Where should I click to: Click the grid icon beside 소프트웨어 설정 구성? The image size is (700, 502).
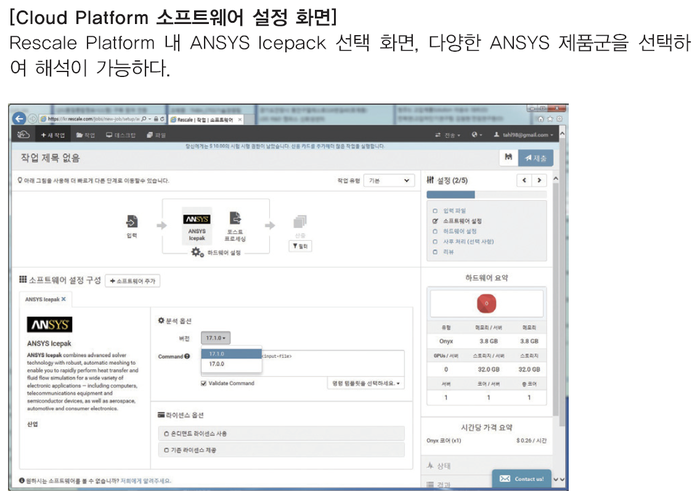pyautogui.click(x=23, y=280)
